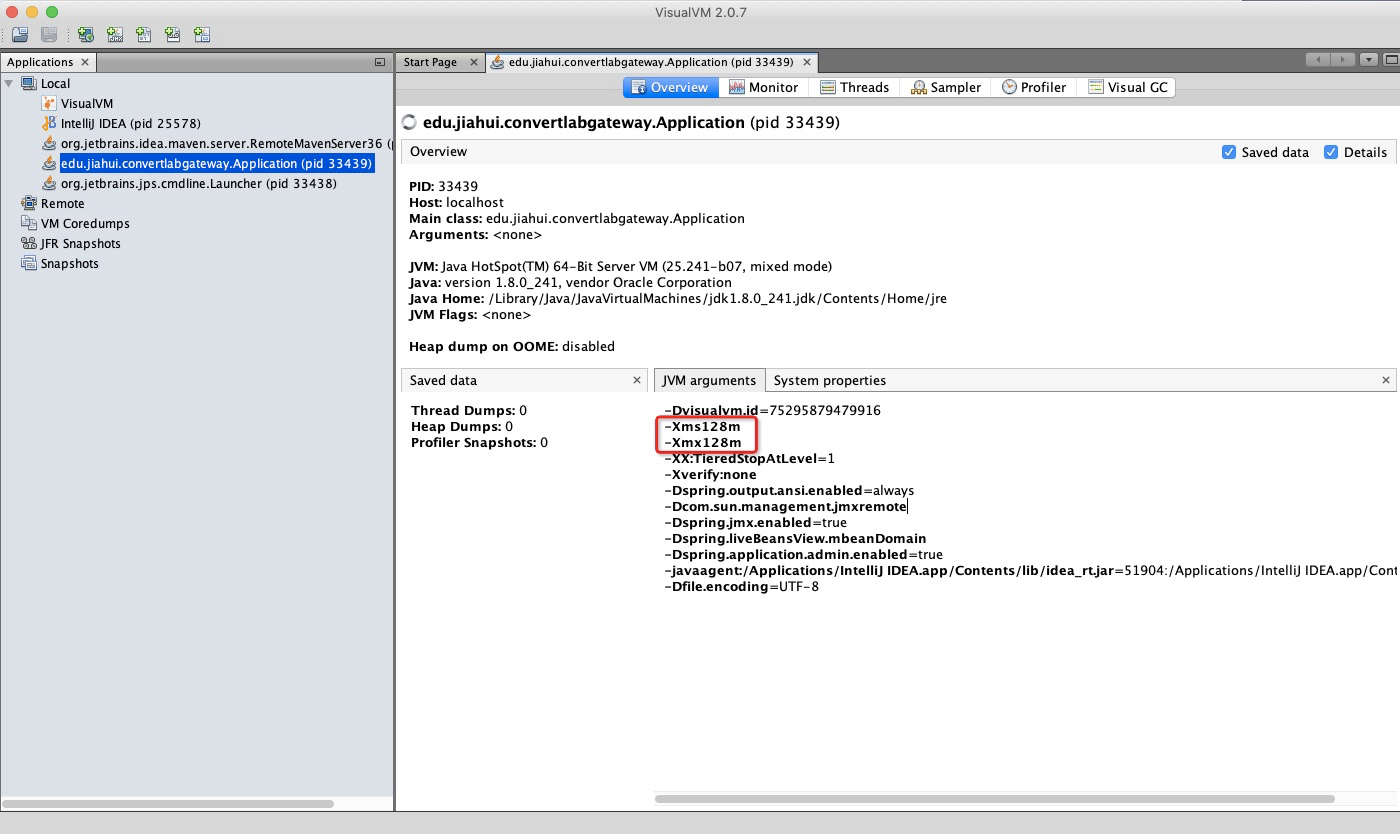Click the greyed-out Save floppy disk toolbar icon
The image size is (1400, 834).
49,35
